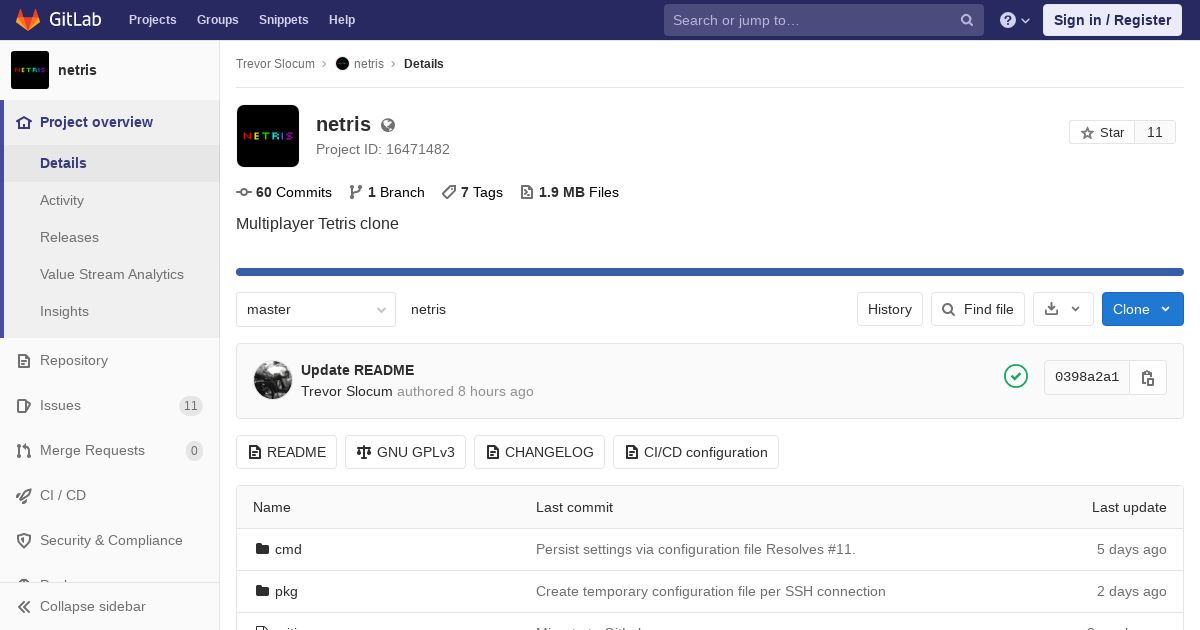Viewport: 1200px width, 630px height.
Task: Open the CI/CD configuration button
Action: (x=696, y=452)
